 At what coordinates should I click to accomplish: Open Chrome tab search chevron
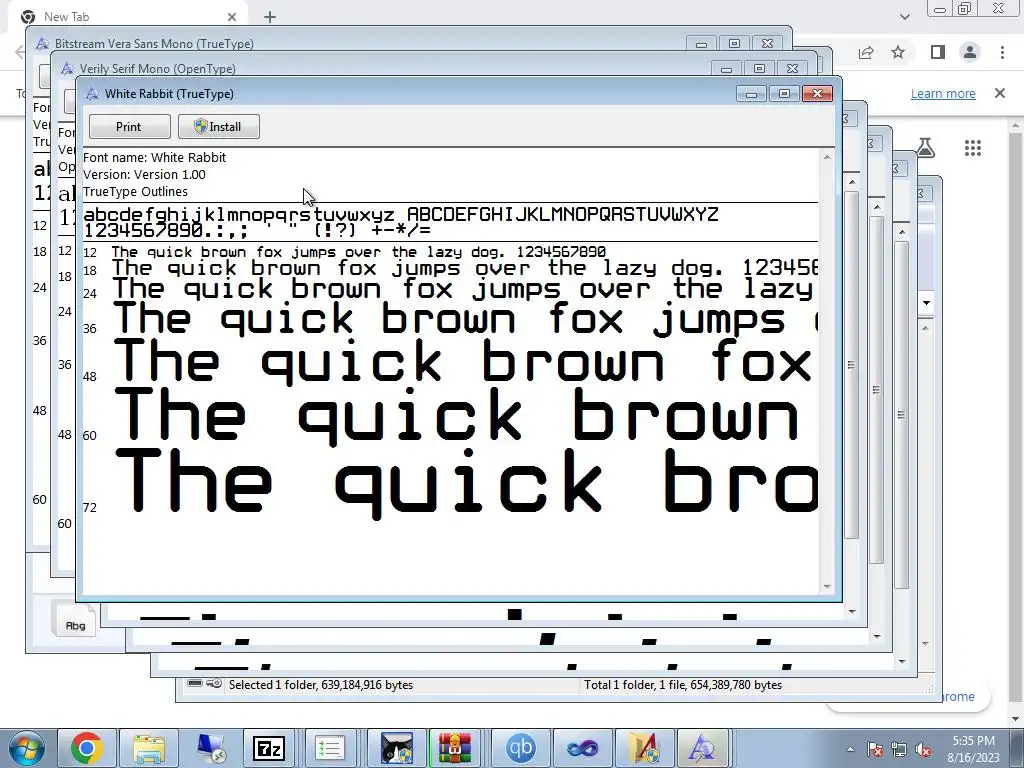(904, 16)
